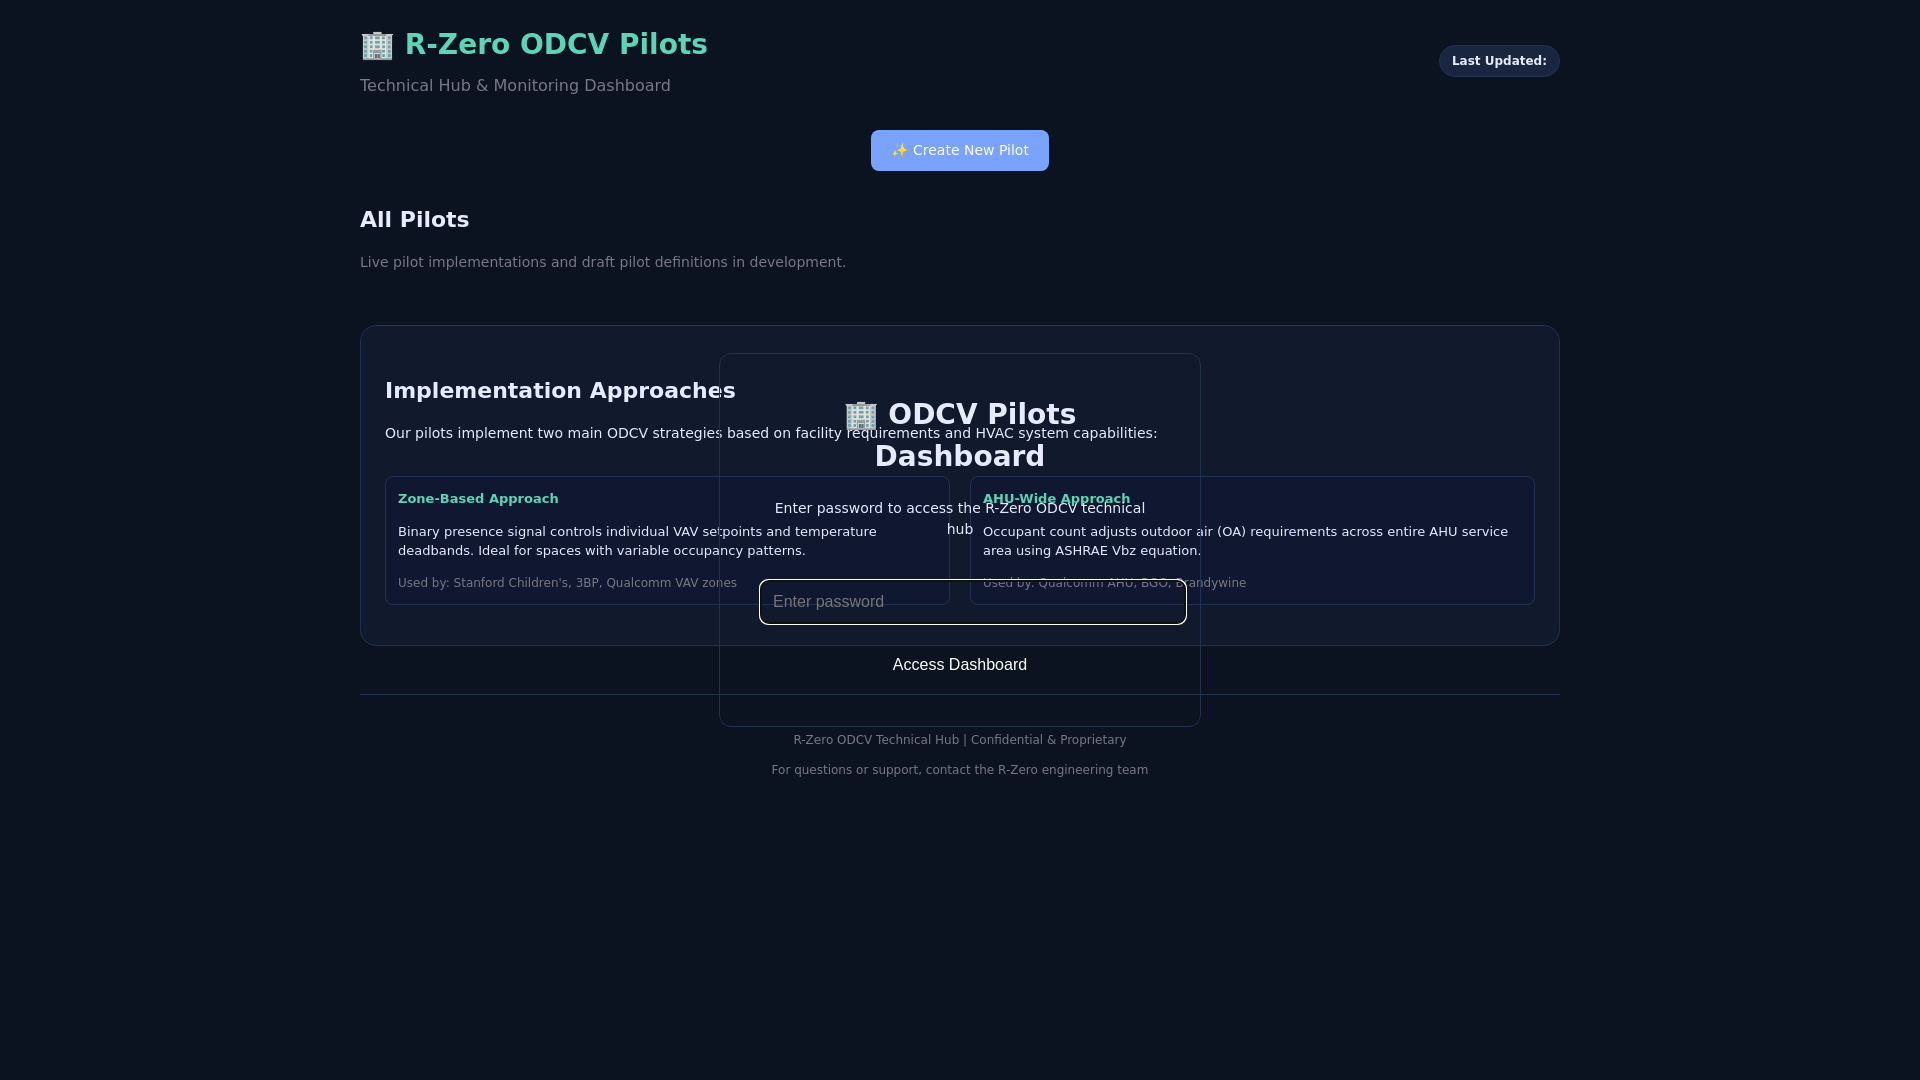The image size is (1920, 1080).
Task: Click Access Dashboard button
Action: (959, 665)
